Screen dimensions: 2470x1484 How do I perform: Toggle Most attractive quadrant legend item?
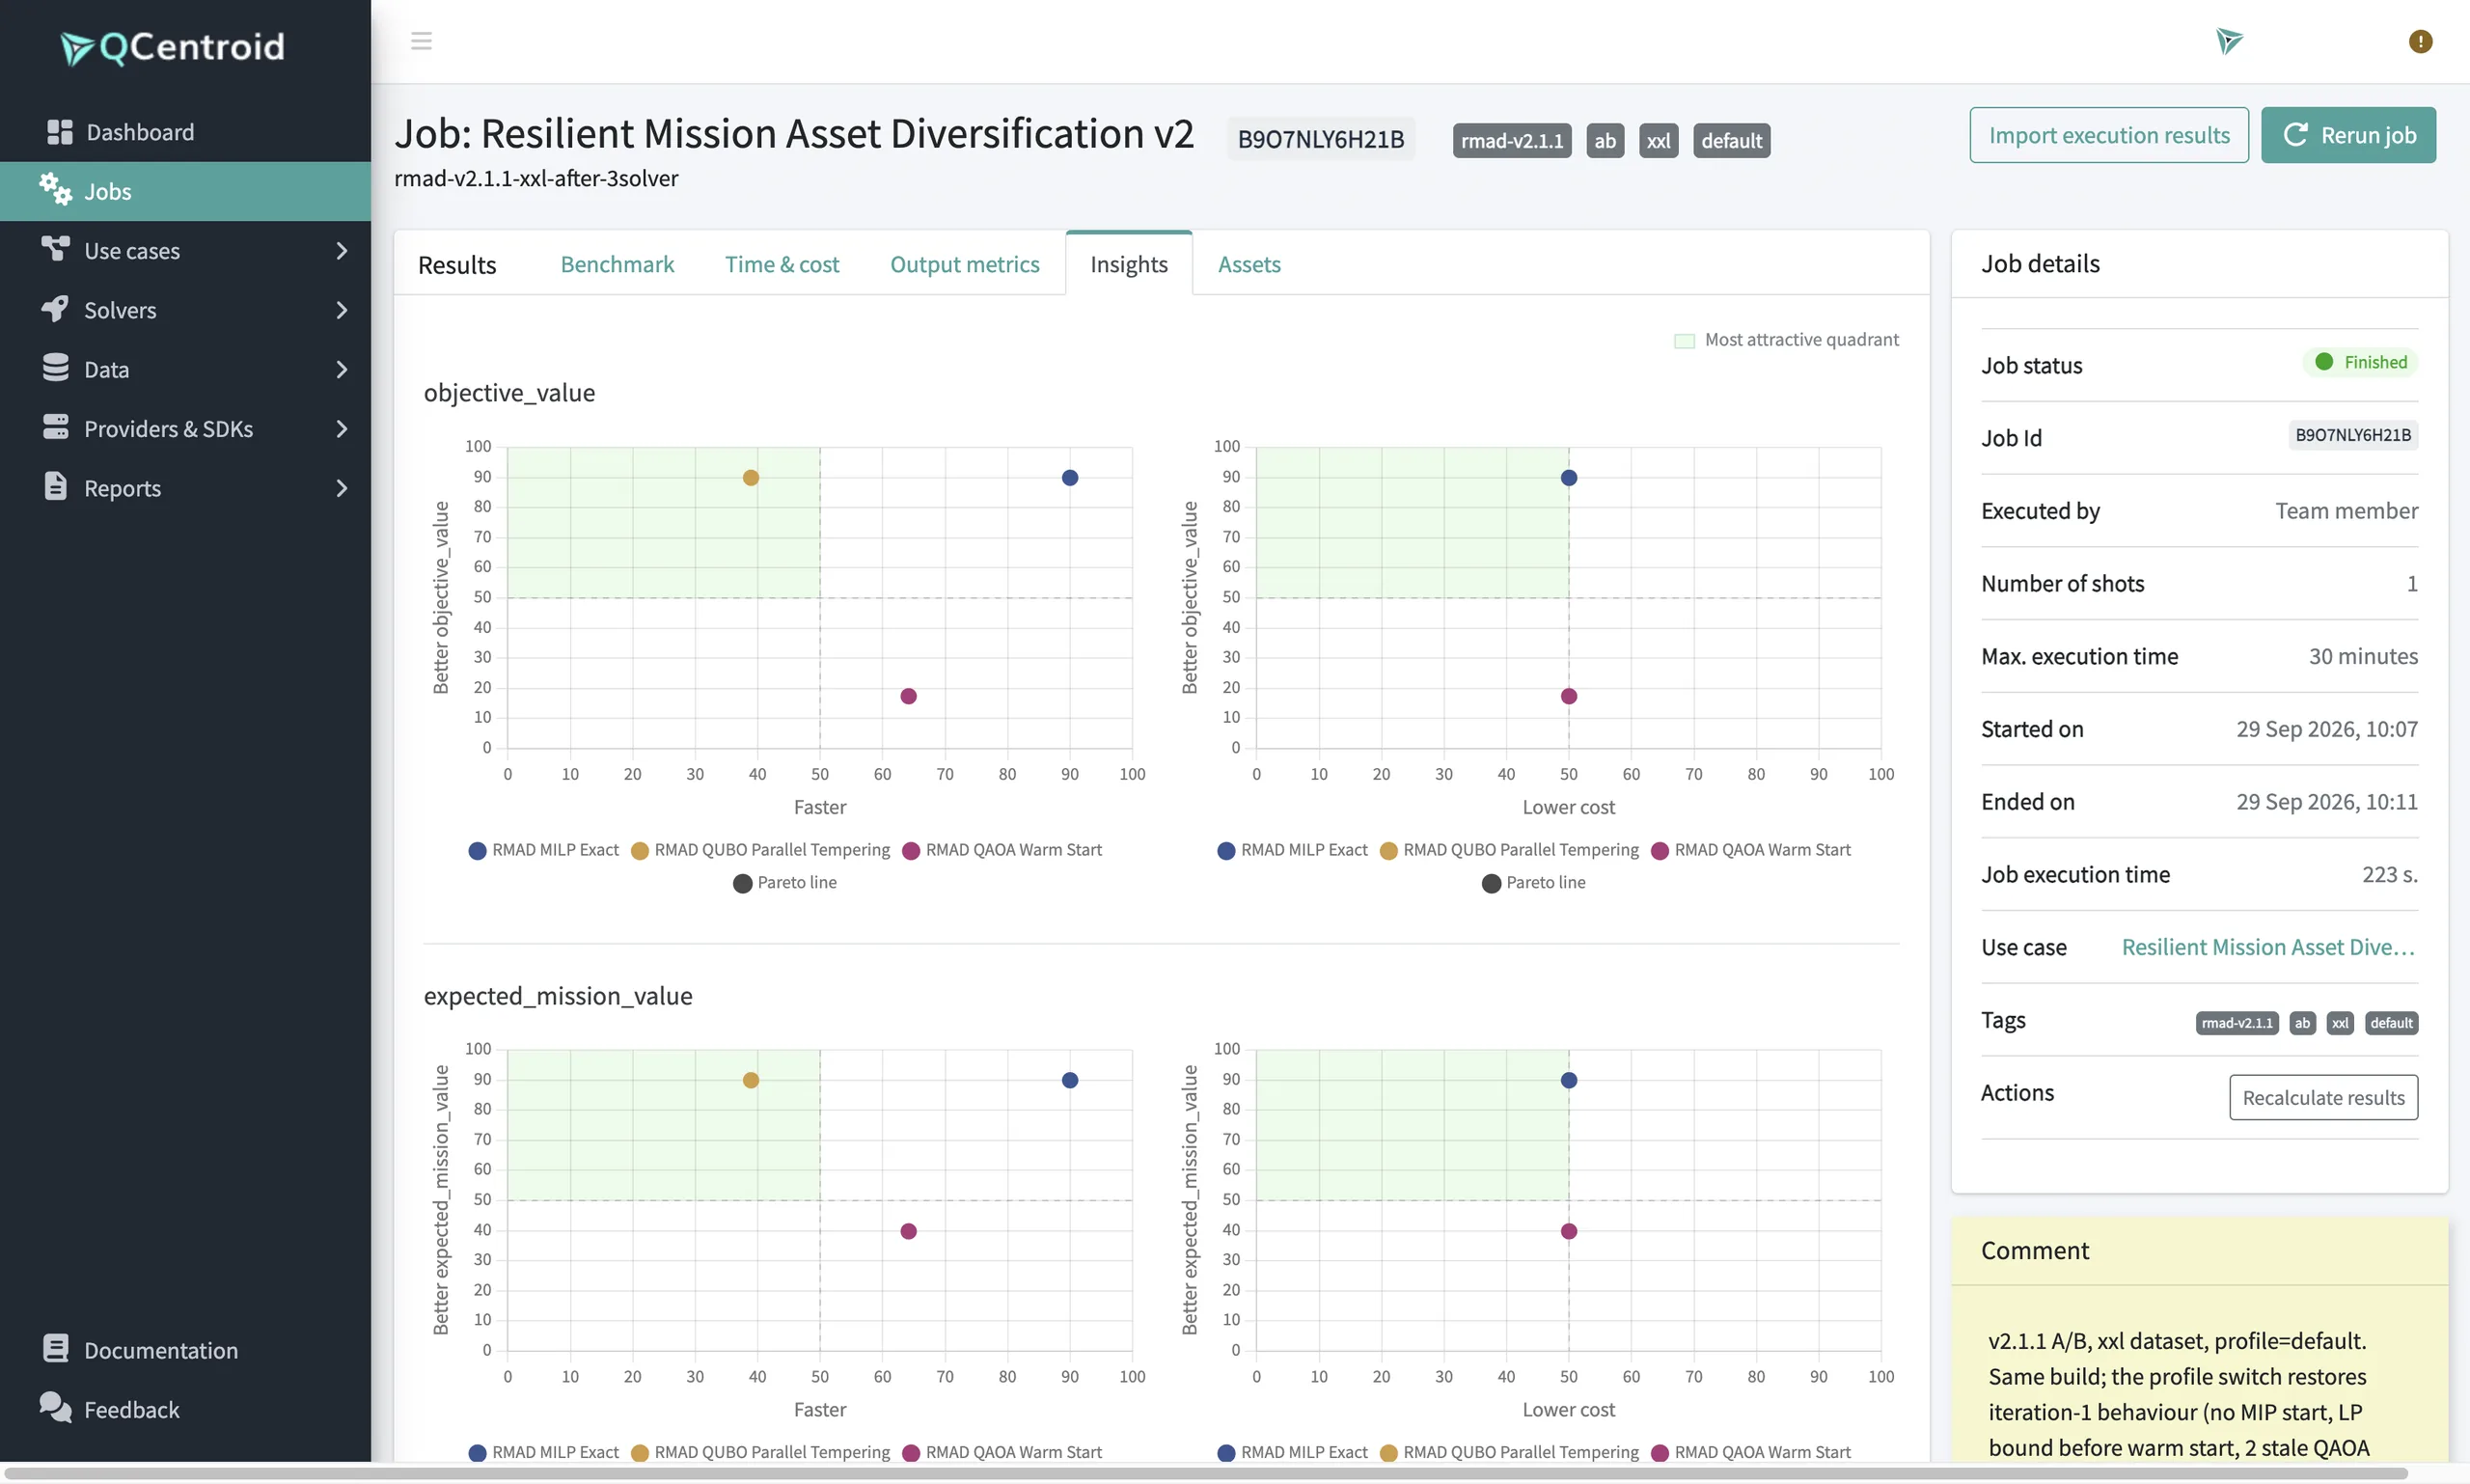[x=1786, y=340]
